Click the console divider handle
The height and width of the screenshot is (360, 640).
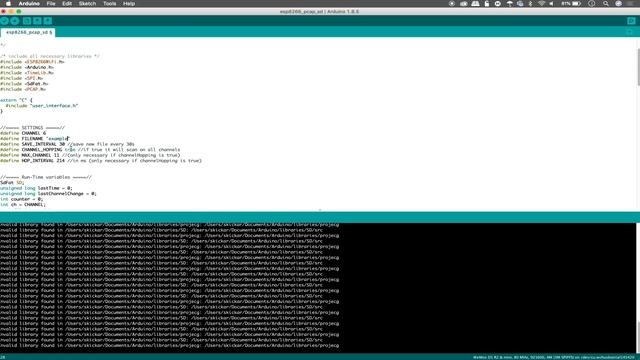point(320,210)
